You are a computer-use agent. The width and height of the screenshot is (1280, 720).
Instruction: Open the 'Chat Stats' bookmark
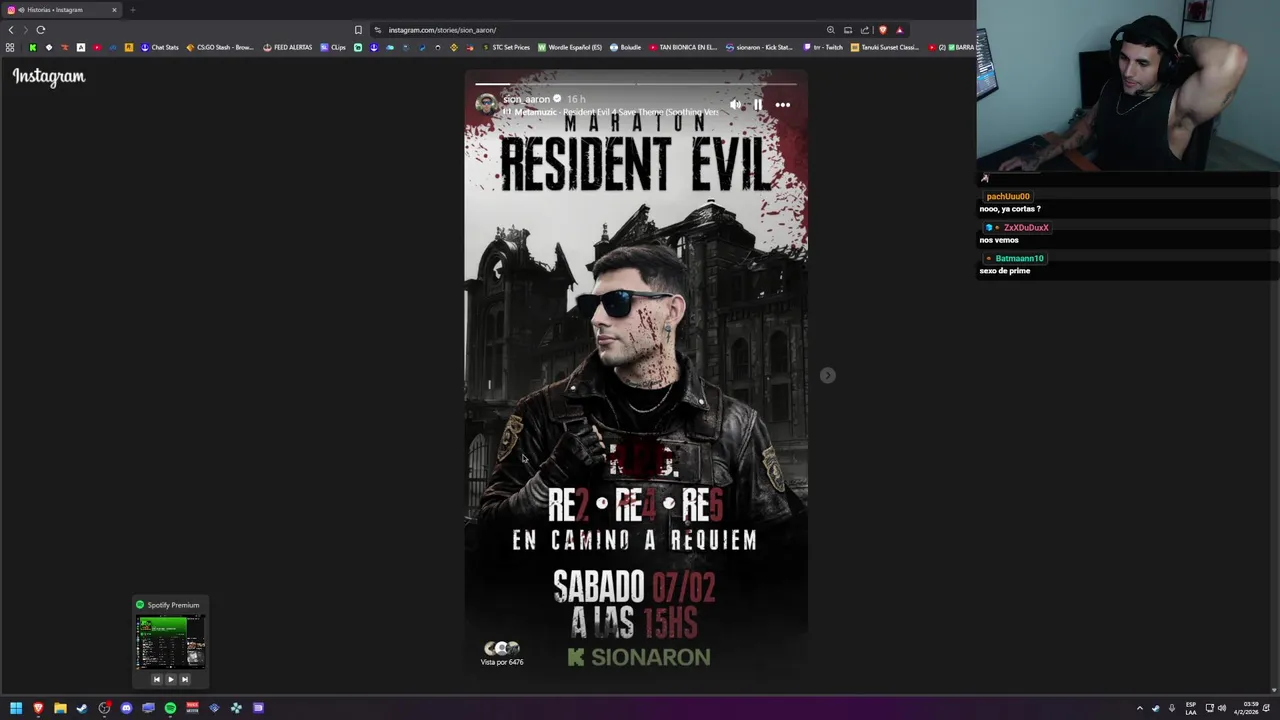pos(160,47)
